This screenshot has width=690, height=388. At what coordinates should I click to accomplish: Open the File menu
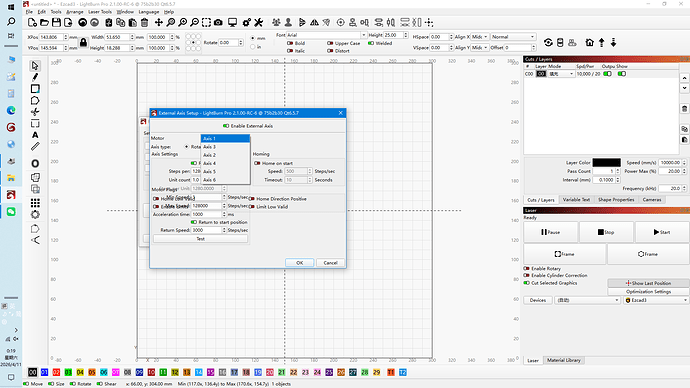coord(29,12)
